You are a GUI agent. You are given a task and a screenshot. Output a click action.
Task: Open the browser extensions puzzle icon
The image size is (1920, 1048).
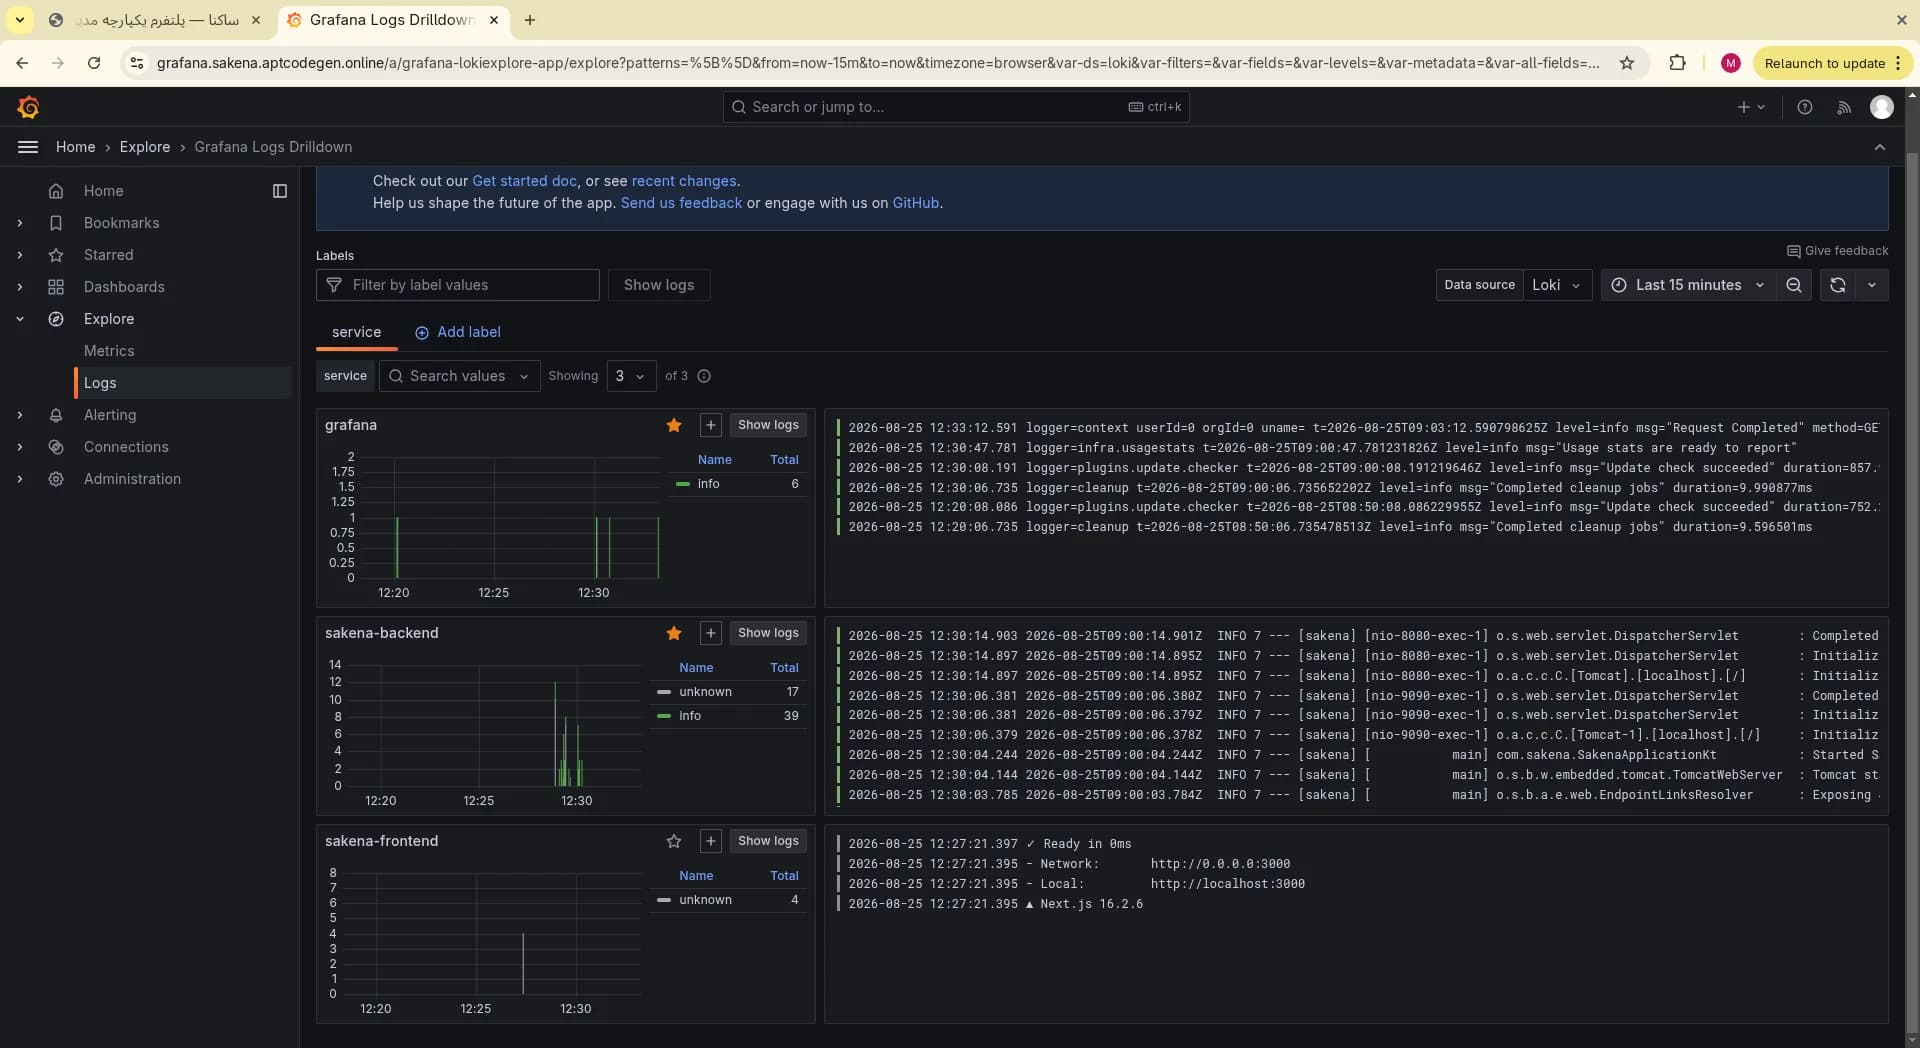[x=1677, y=63]
